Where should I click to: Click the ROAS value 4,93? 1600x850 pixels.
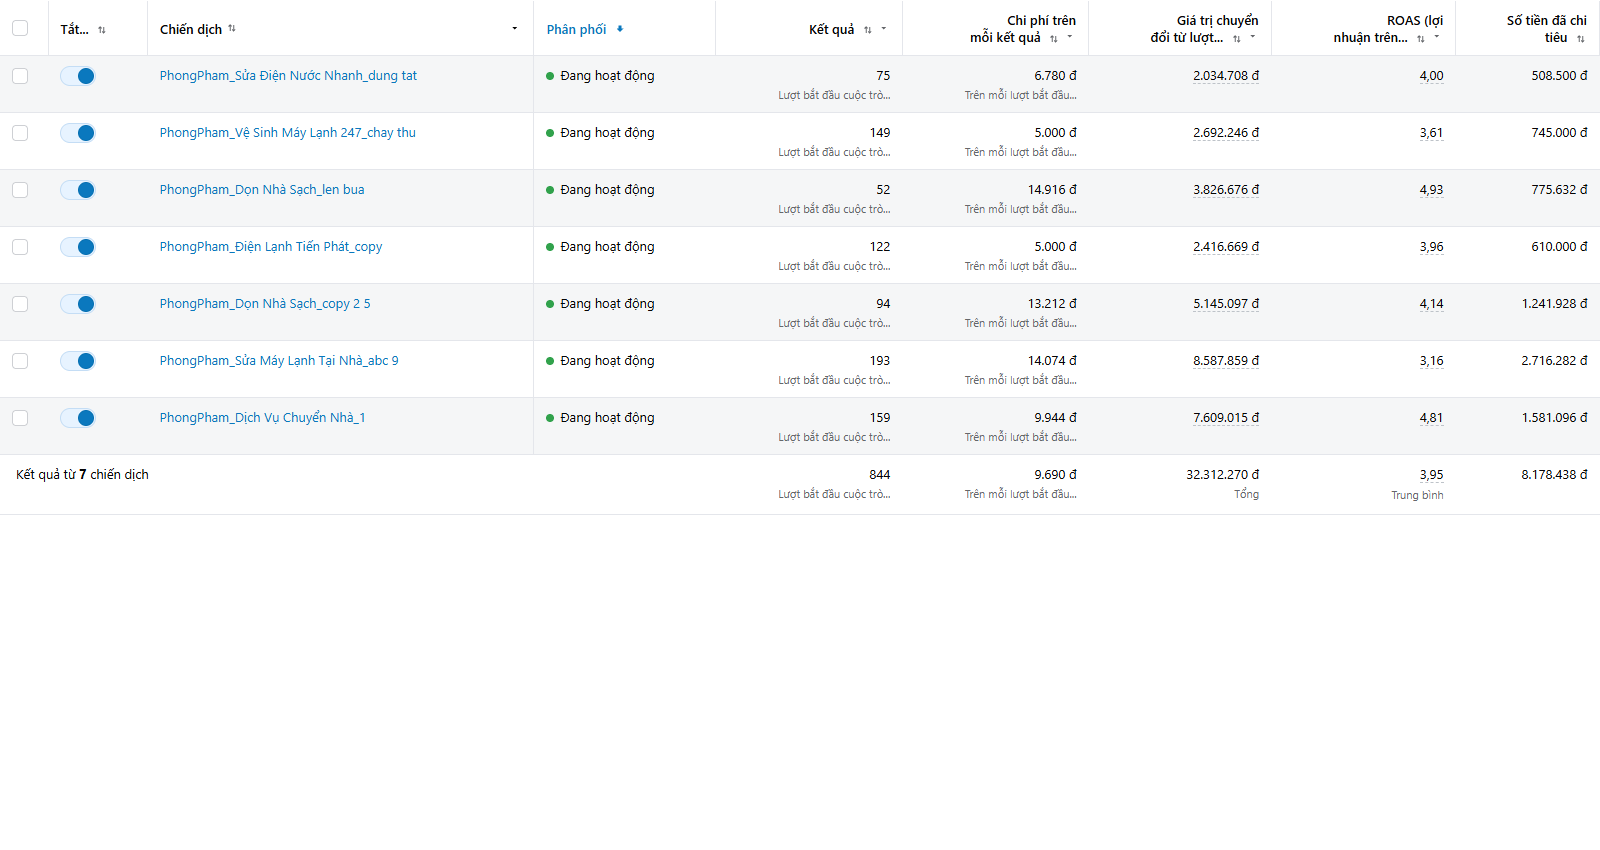point(1431,190)
